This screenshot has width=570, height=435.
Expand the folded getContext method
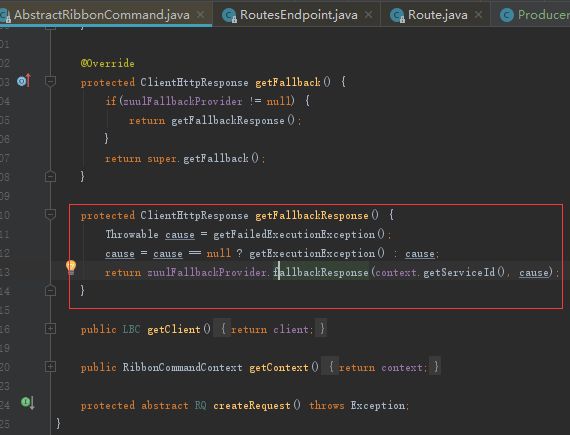coord(50,367)
